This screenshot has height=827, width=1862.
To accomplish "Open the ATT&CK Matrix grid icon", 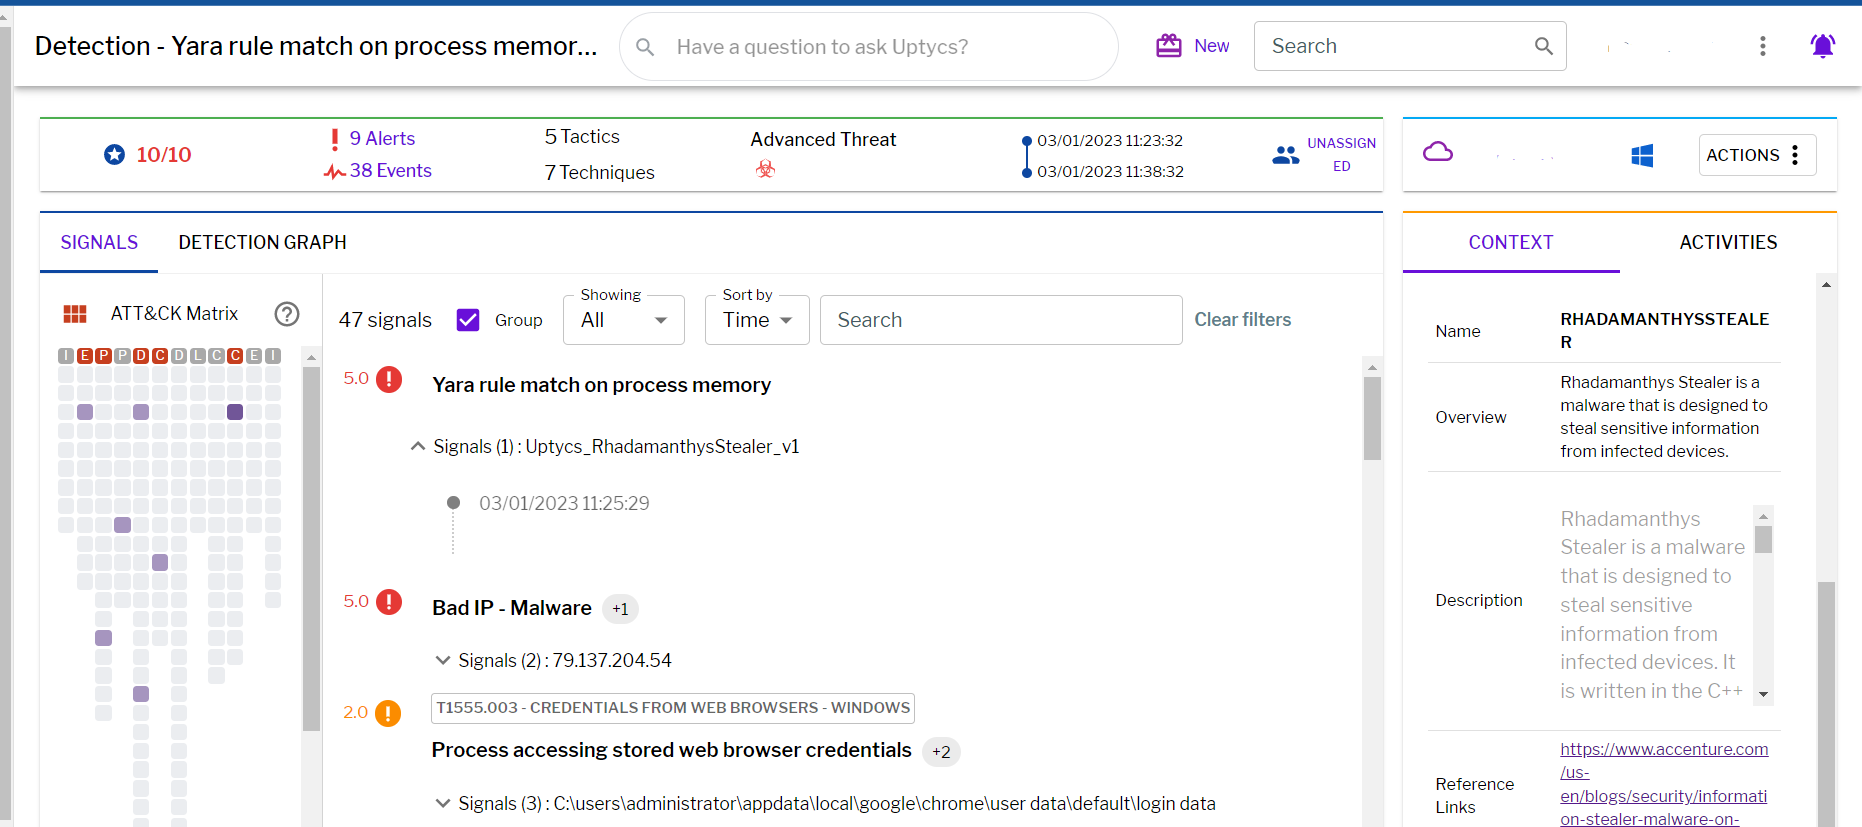I will (x=75, y=314).
